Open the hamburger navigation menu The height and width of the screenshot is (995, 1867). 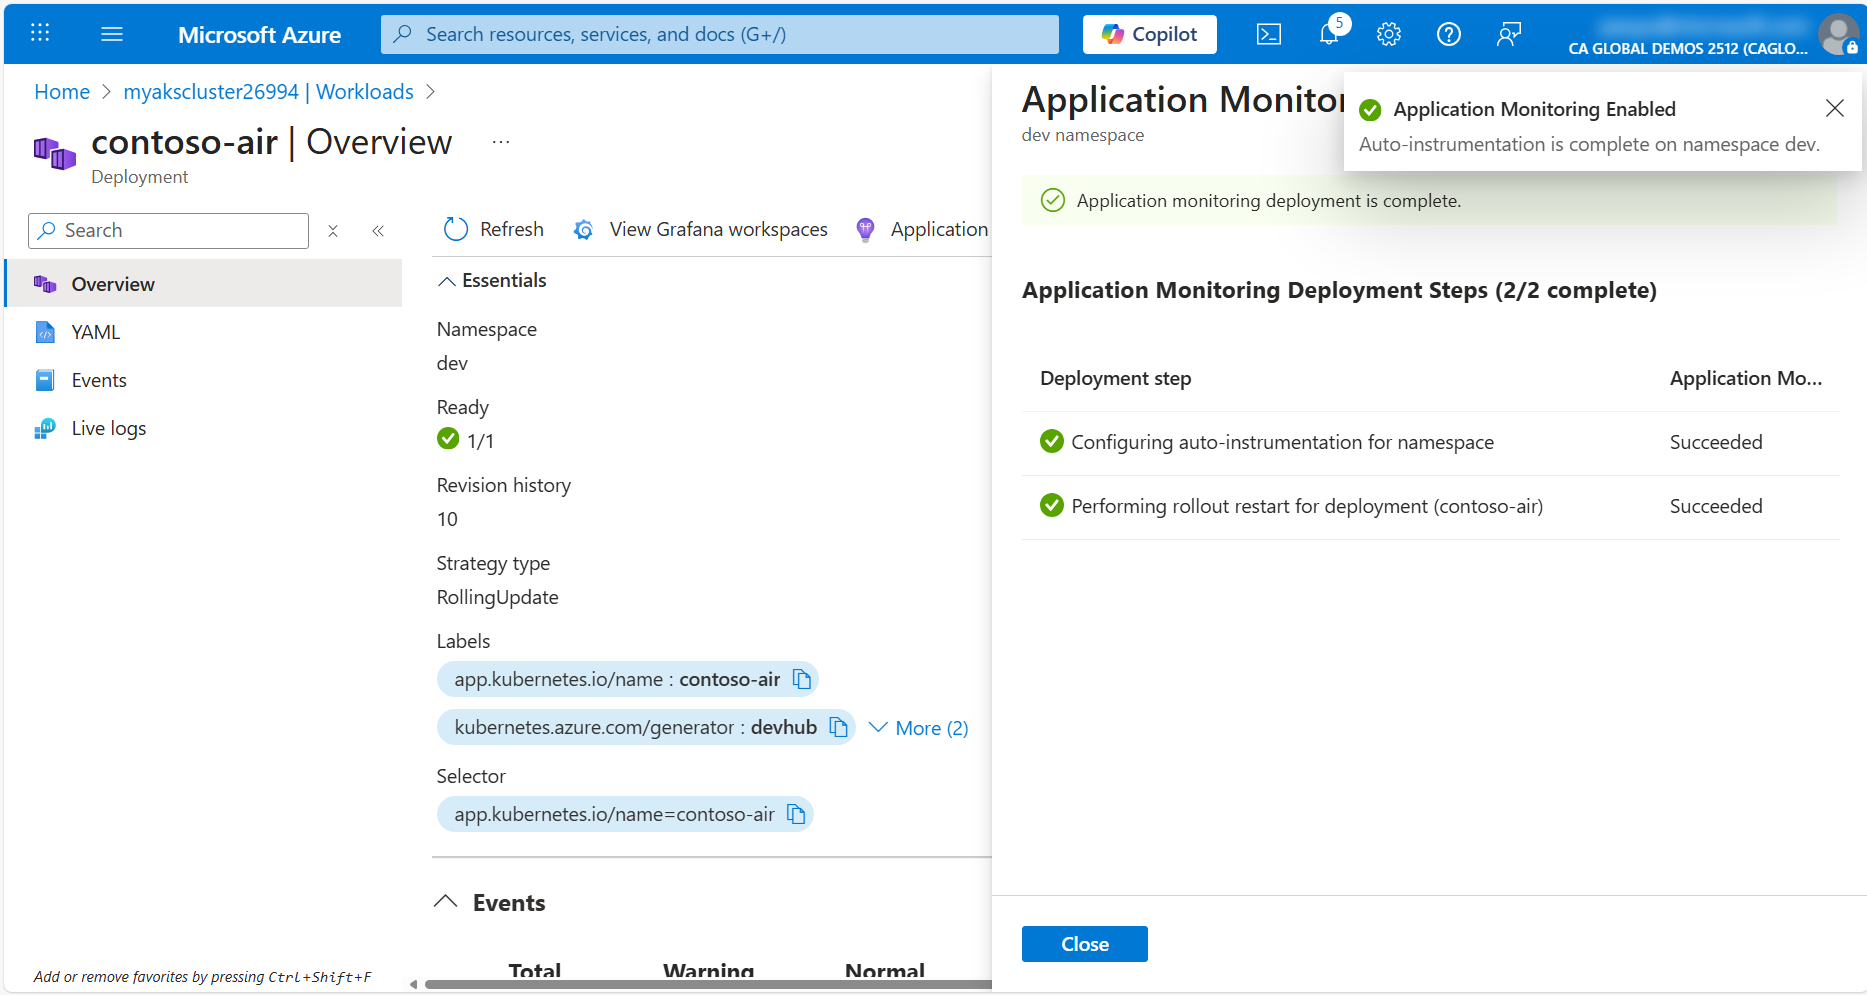click(112, 34)
